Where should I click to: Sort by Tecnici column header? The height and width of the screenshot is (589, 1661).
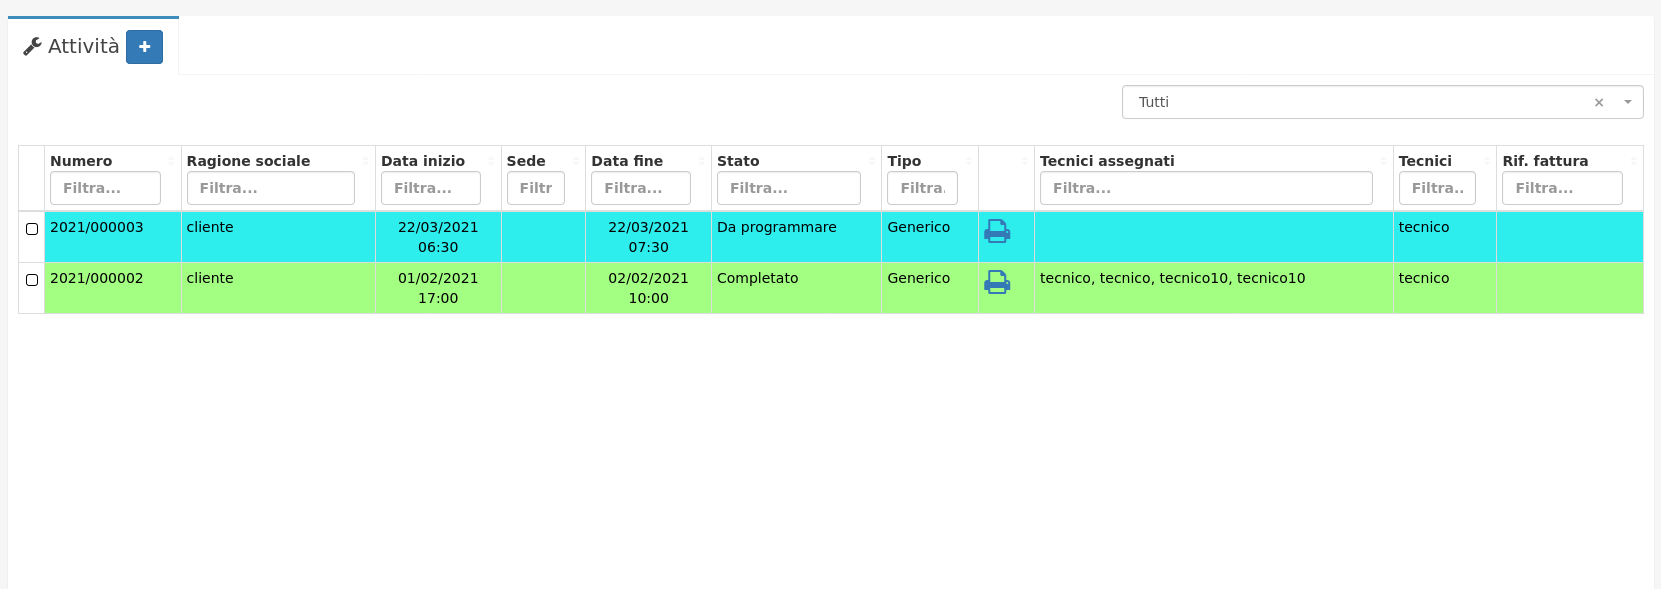tap(1425, 161)
